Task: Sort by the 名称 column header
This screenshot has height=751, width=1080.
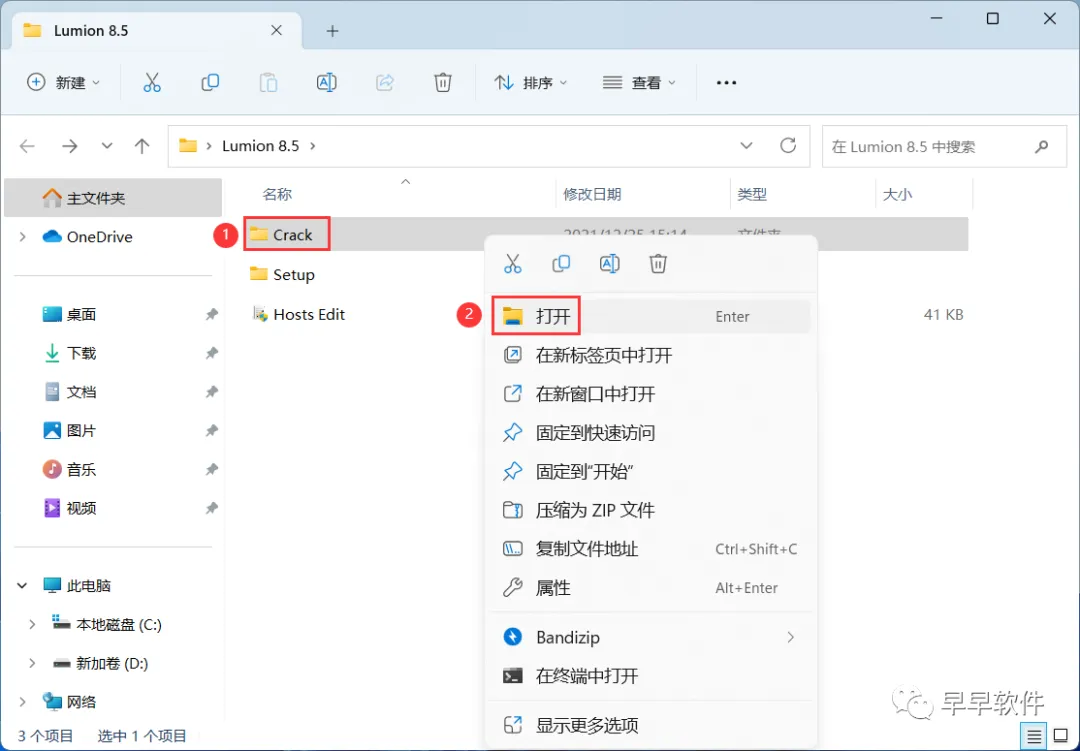Action: click(277, 194)
